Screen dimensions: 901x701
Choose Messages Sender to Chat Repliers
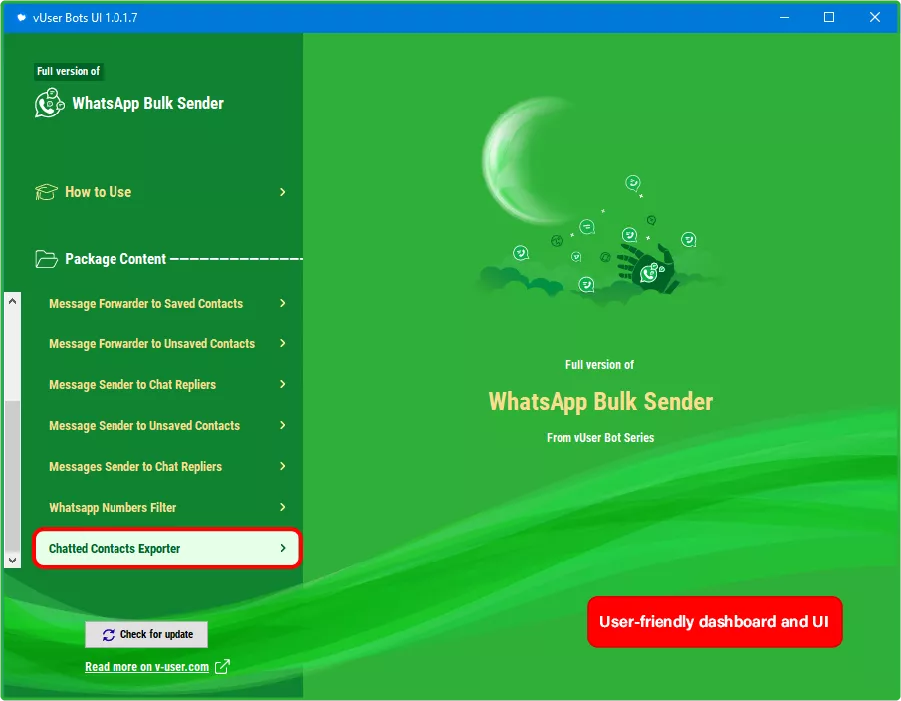point(167,467)
